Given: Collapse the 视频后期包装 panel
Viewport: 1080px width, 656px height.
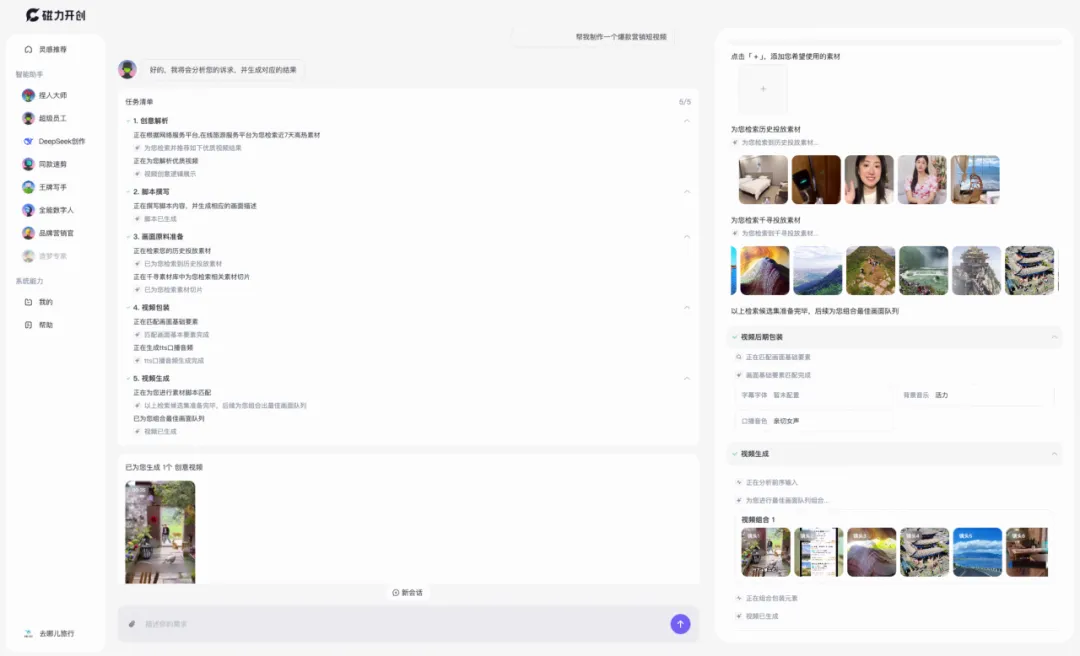Looking at the screenshot, I should pos(1054,337).
